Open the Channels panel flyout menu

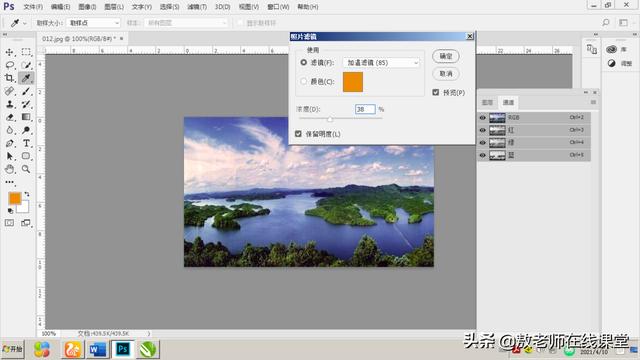[593, 102]
